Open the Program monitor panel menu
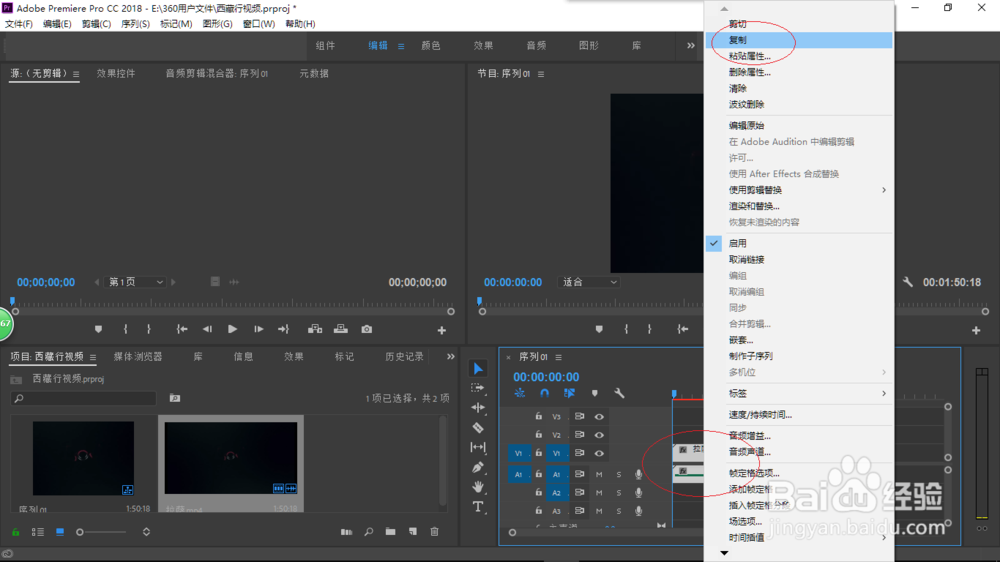 pyautogui.click(x=541, y=74)
